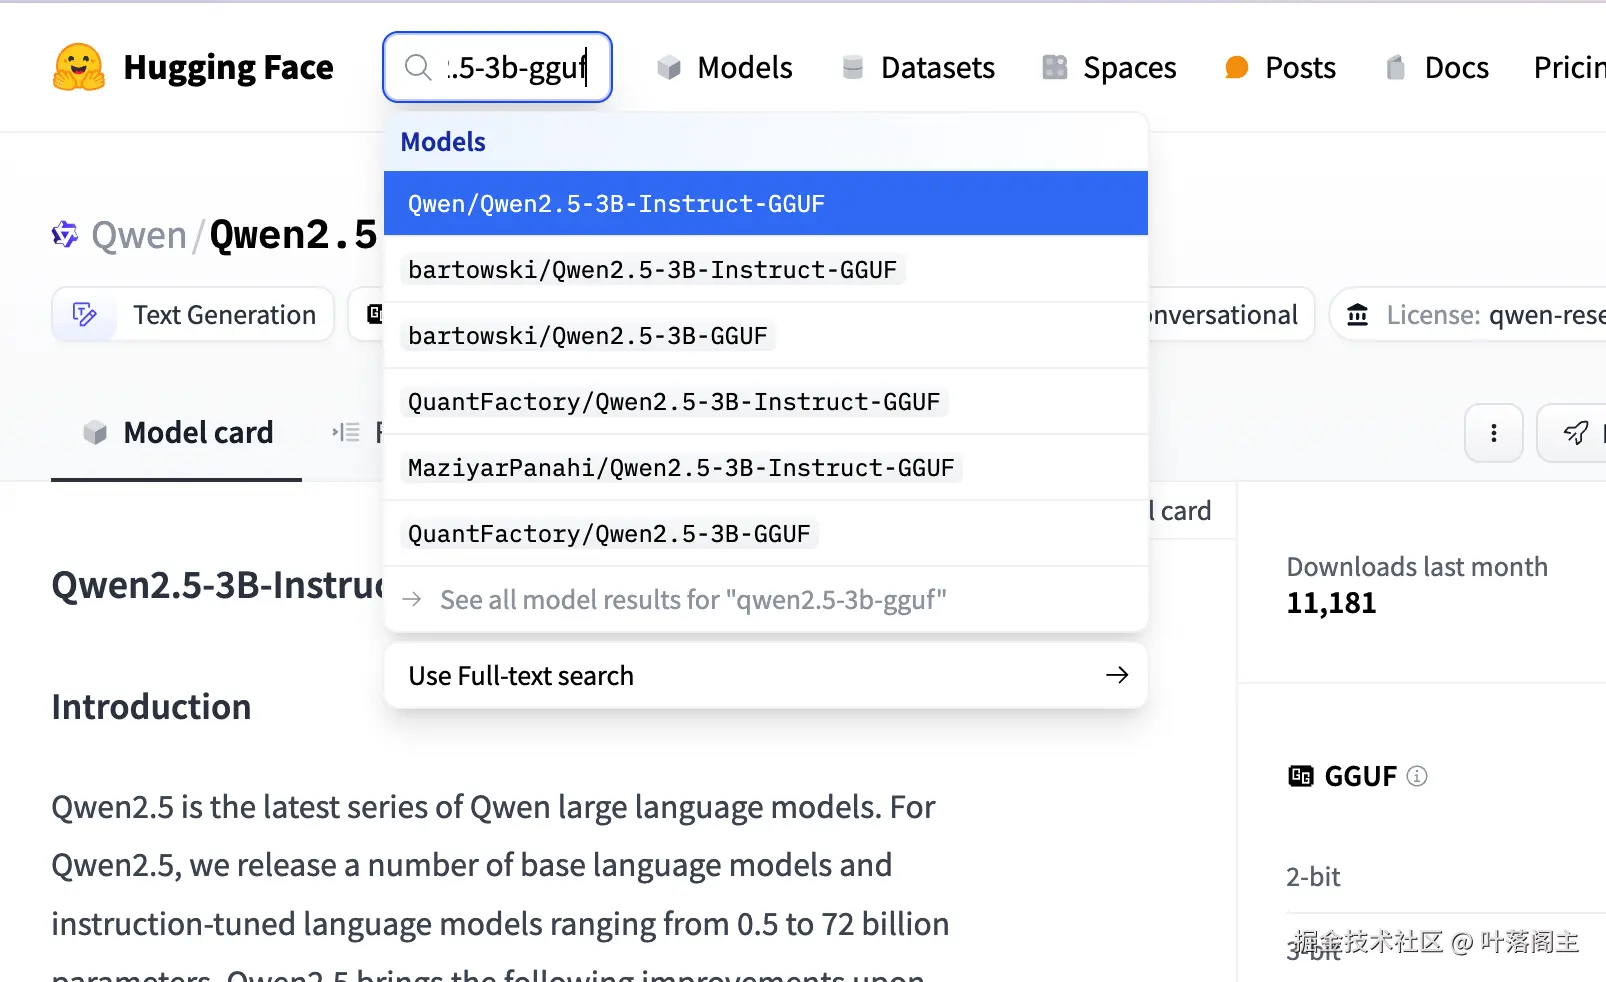The height and width of the screenshot is (982, 1606).
Task: Click Use Full-text search
Action: (520, 675)
